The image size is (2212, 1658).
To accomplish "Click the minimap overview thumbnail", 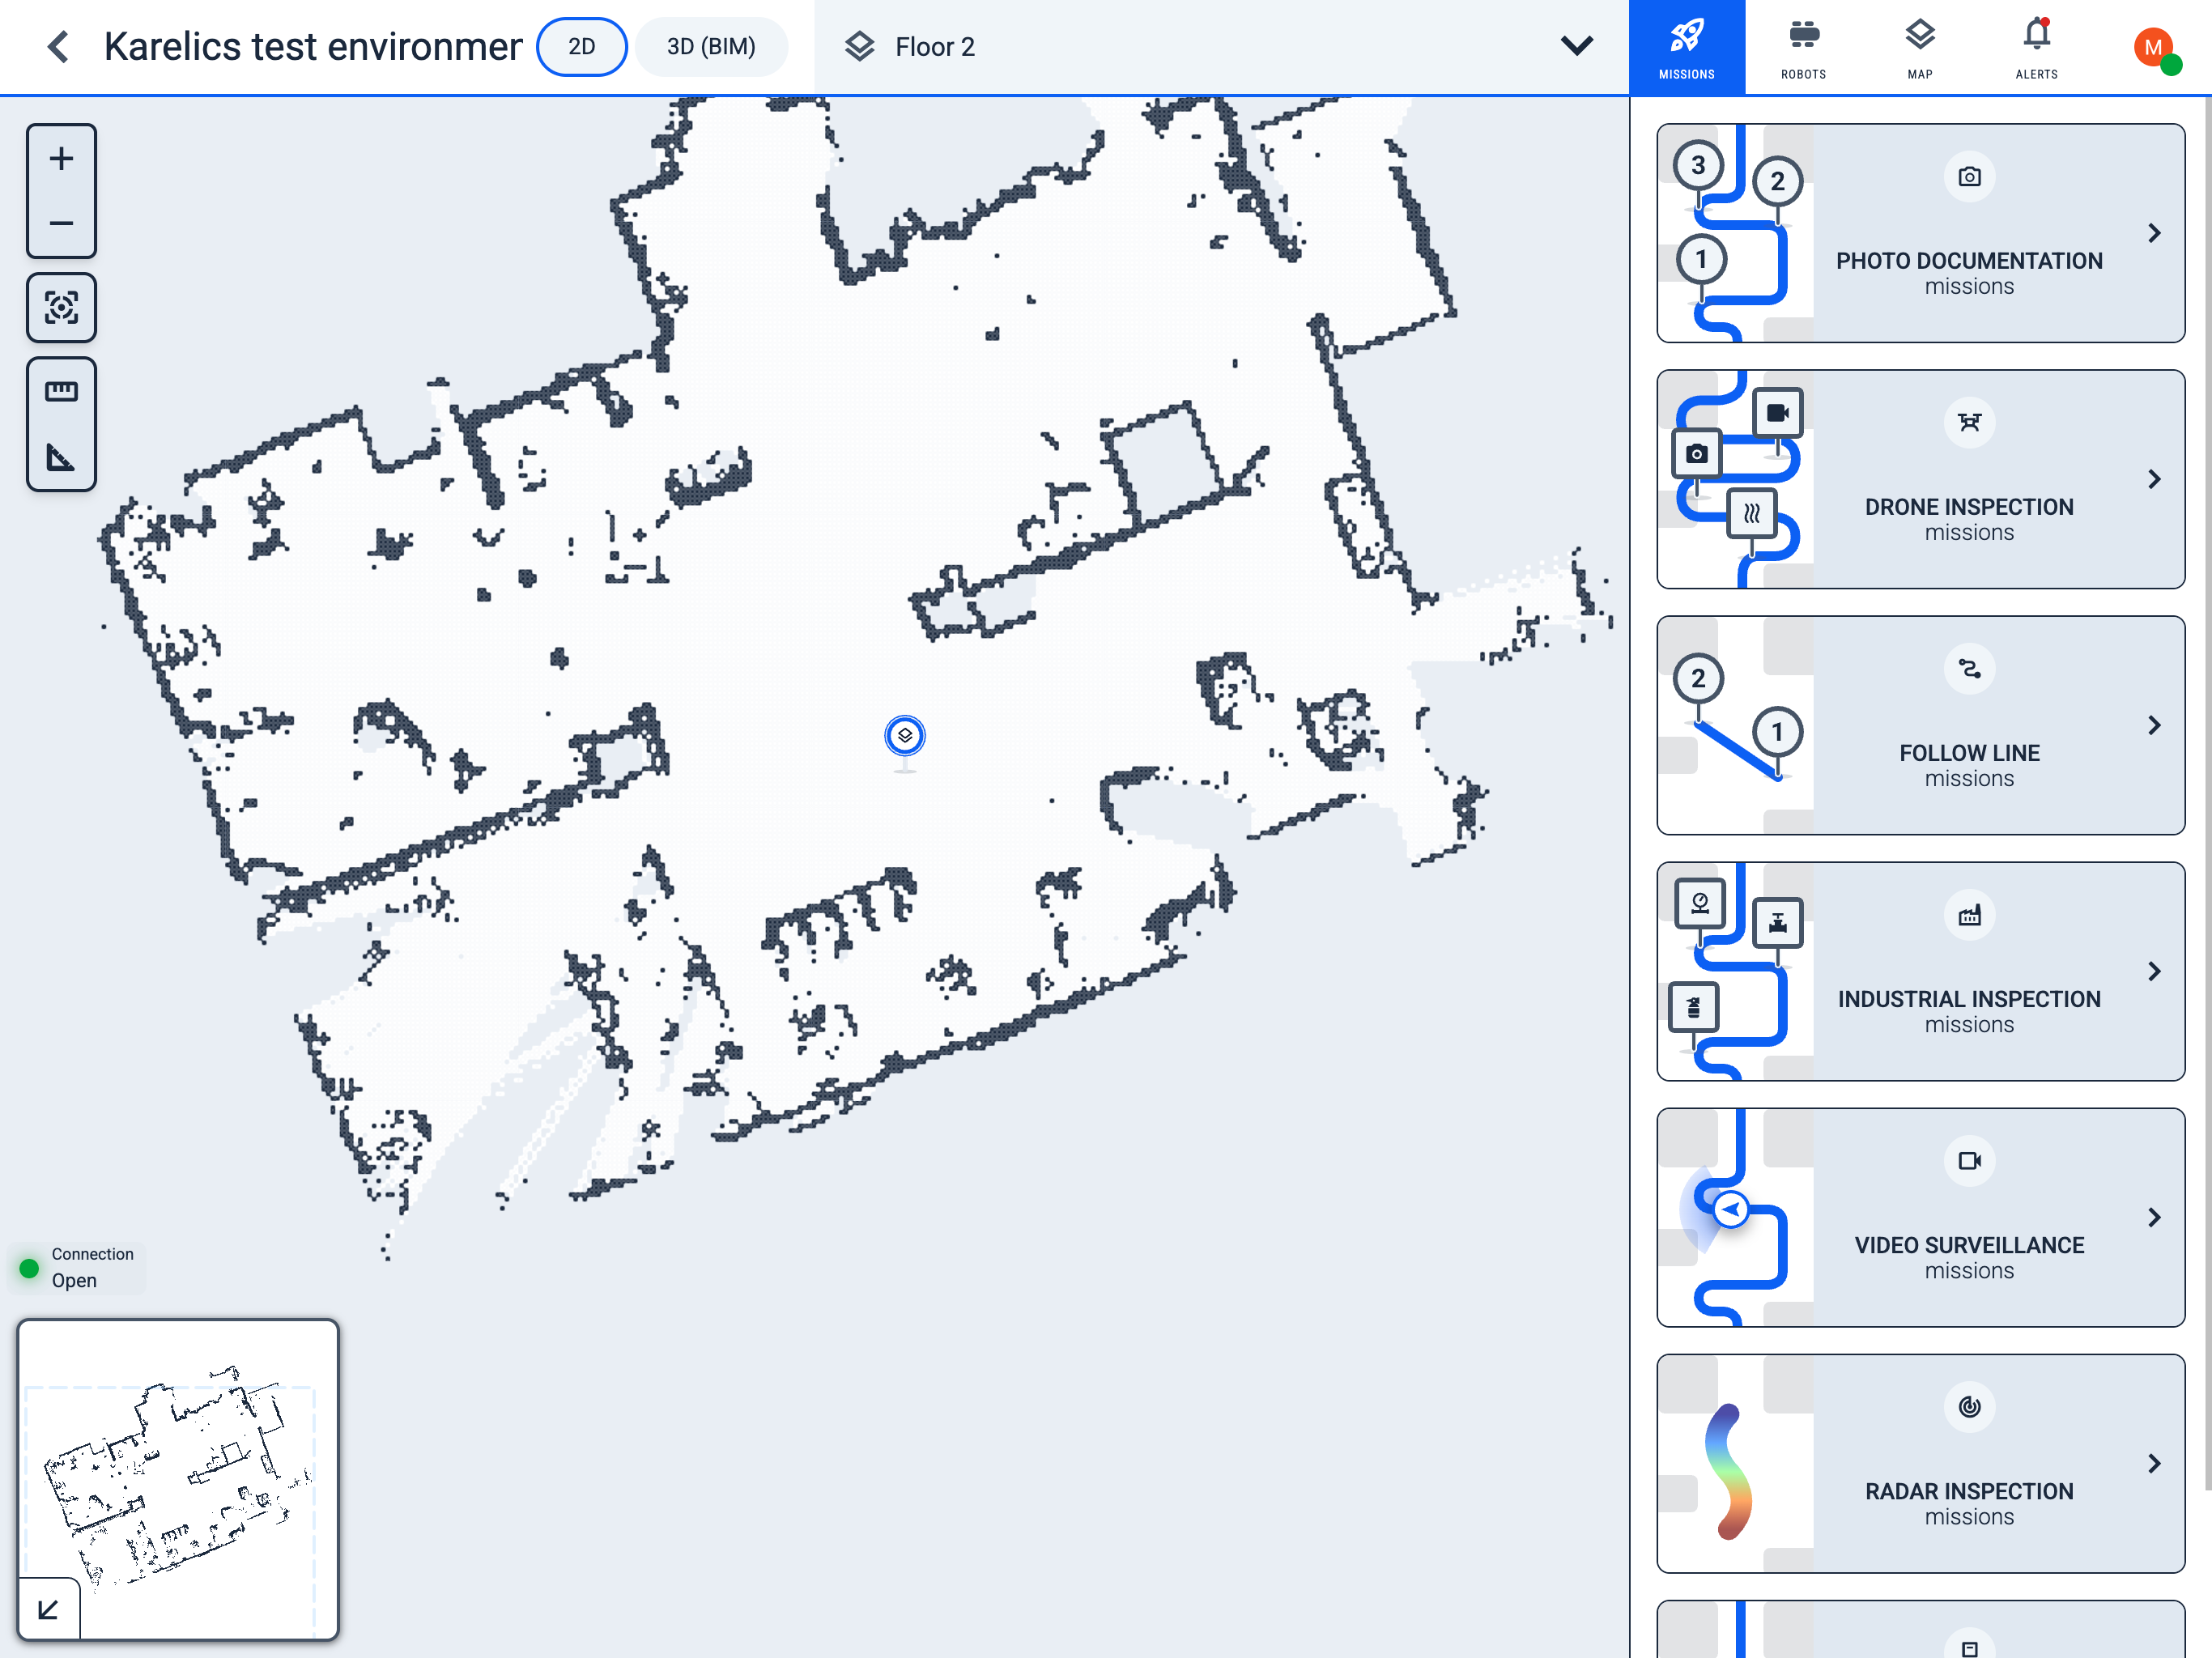I will tap(178, 1480).
